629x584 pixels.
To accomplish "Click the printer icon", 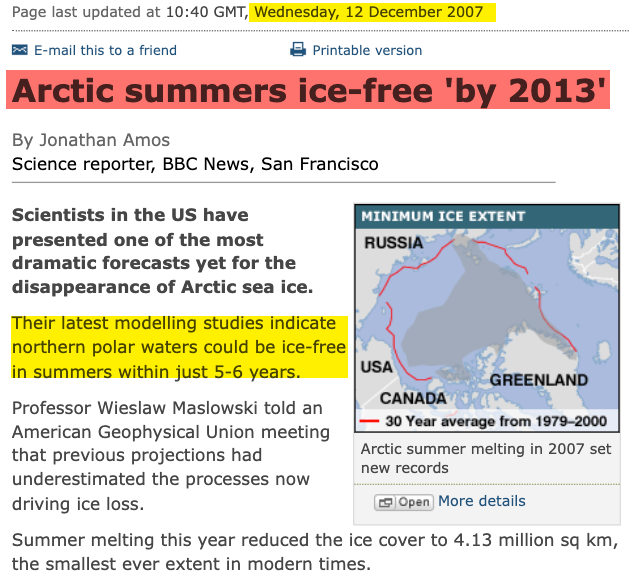I will pyautogui.click(x=297, y=50).
